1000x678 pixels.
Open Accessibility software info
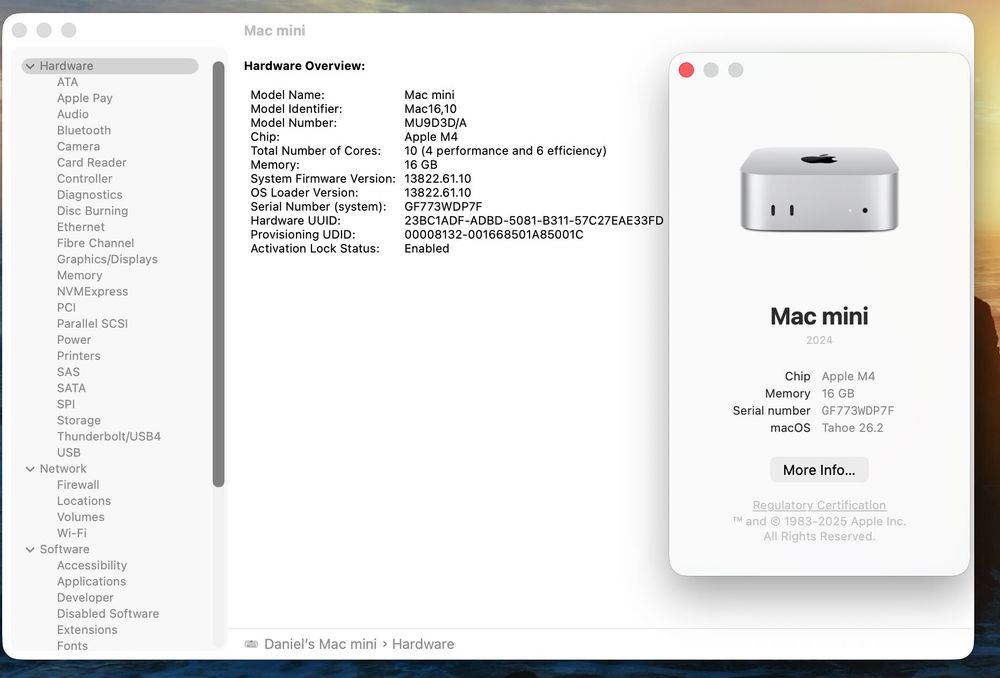coord(92,565)
